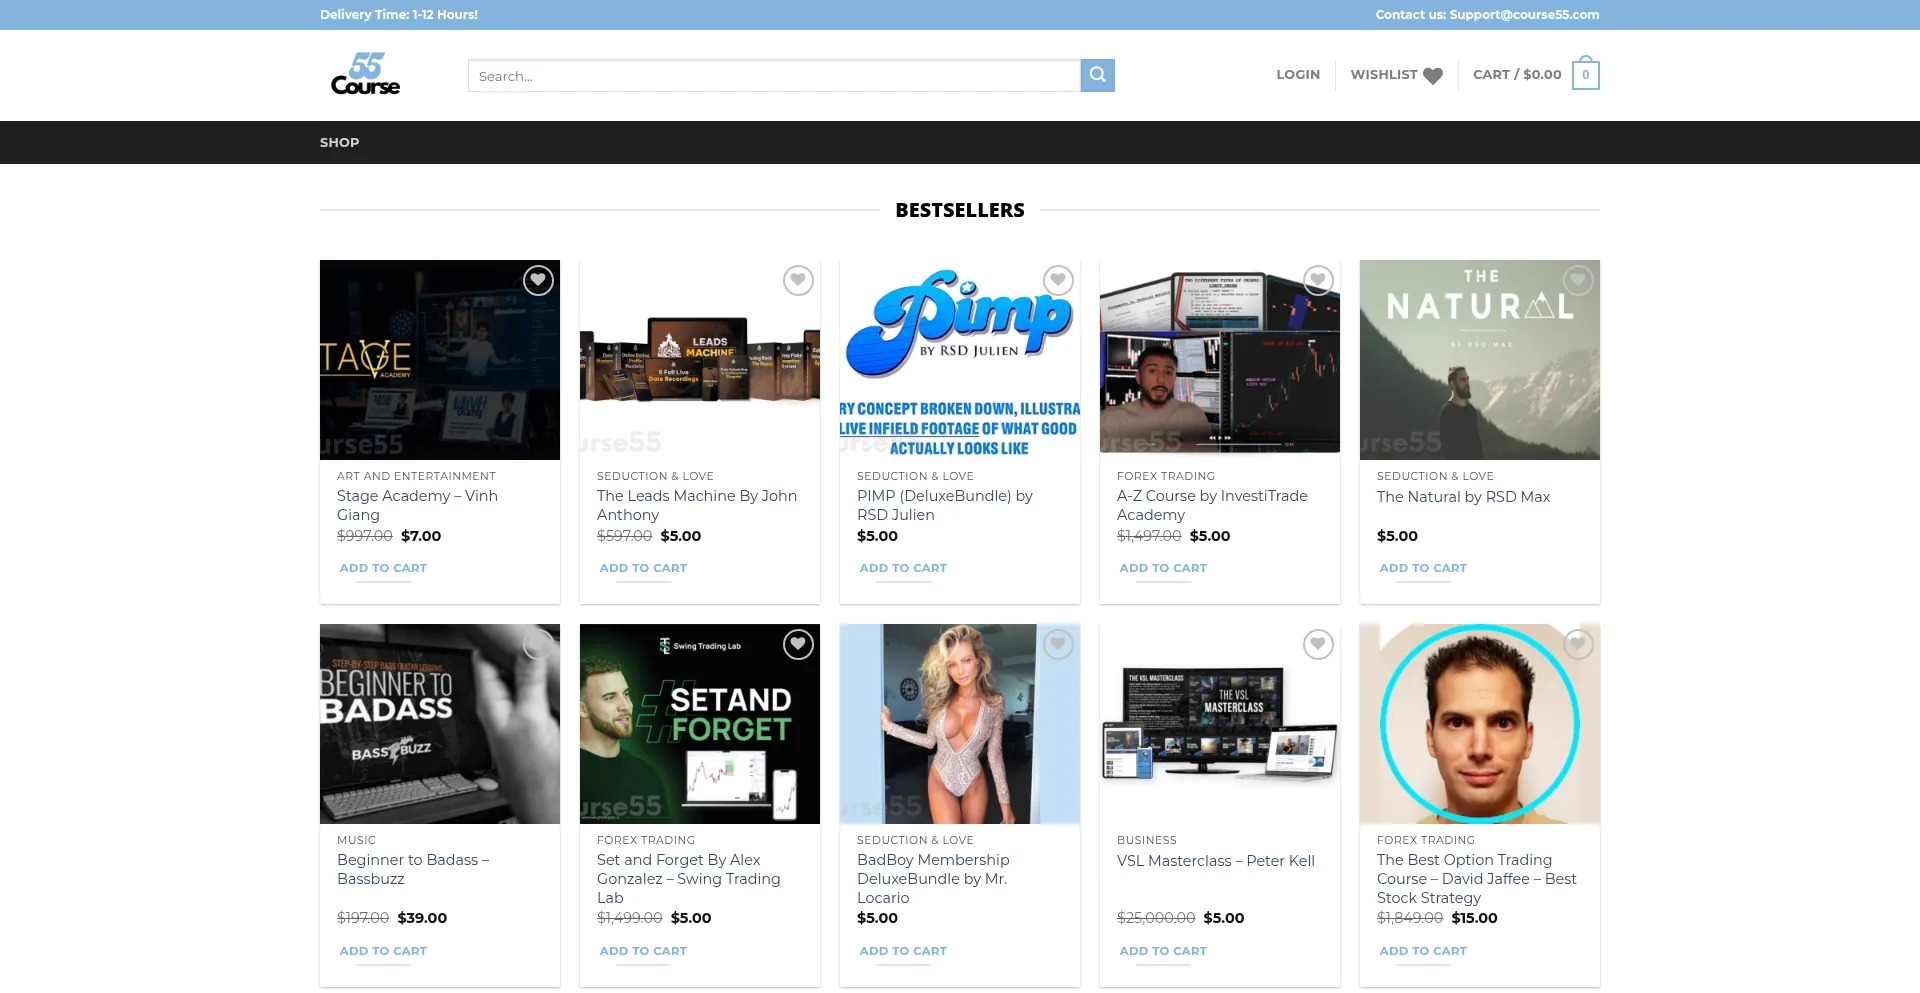
Task: Open Set and Forget product image
Action: click(x=700, y=724)
